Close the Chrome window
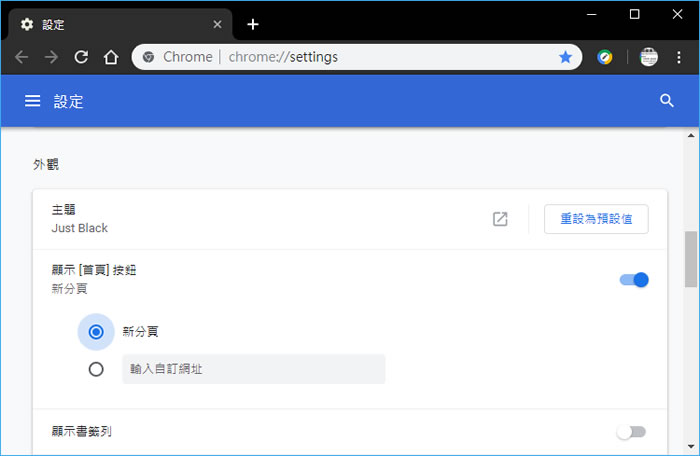Image resolution: width=700 pixels, height=456 pixels. [677, 14]
